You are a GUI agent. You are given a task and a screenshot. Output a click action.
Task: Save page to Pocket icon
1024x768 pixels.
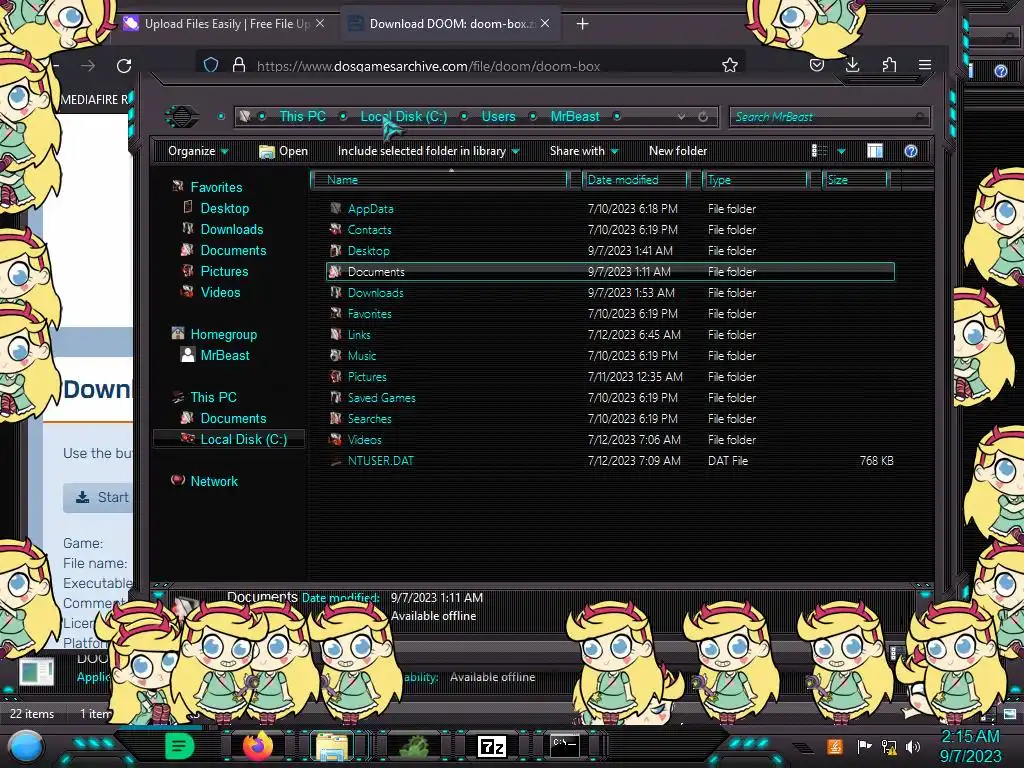pyautogui.click(x=816, y=65)
